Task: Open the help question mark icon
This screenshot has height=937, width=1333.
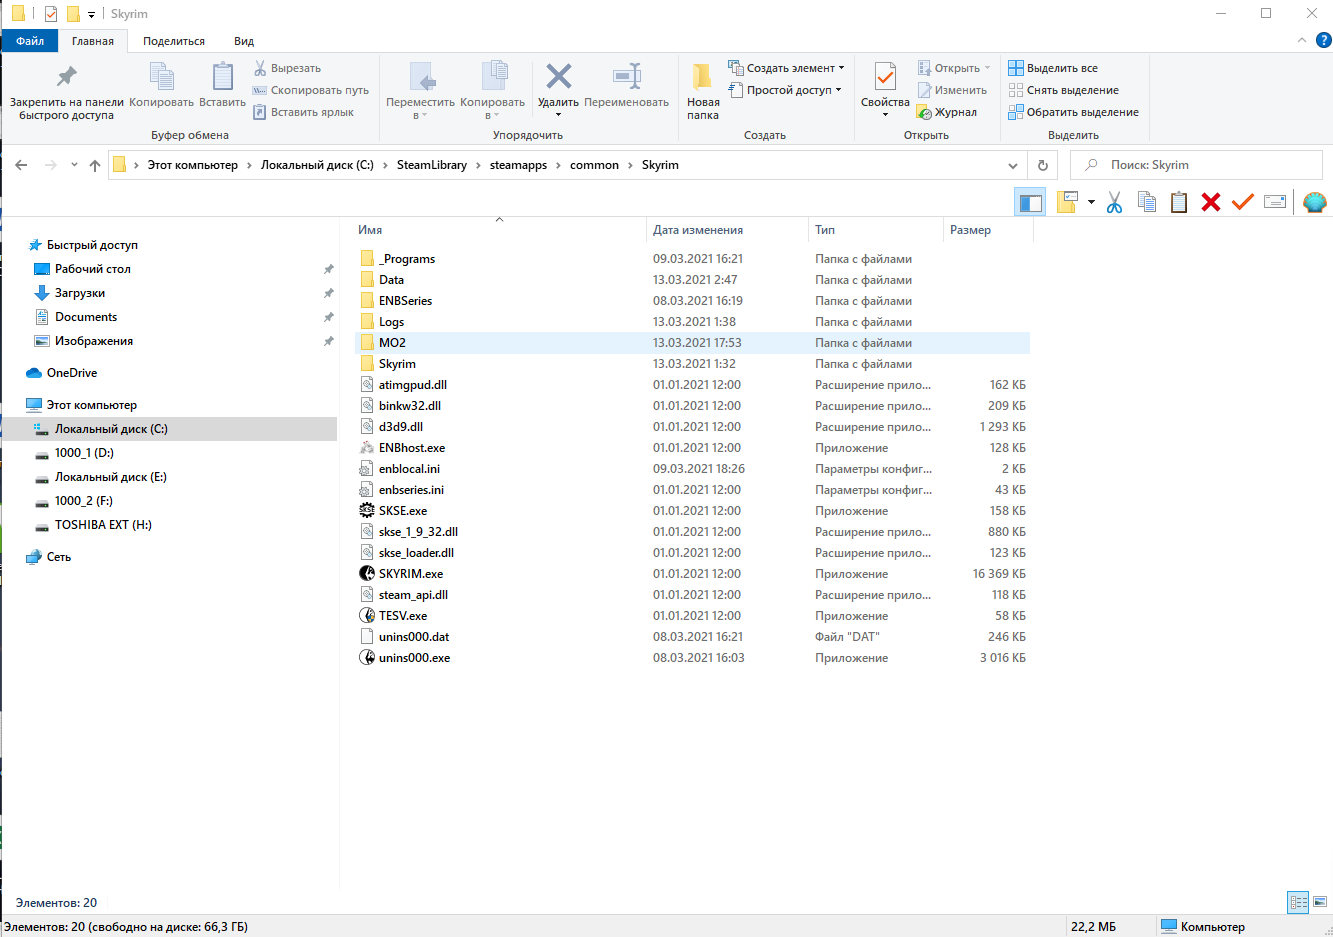Action: click(x=1323, y=41)
